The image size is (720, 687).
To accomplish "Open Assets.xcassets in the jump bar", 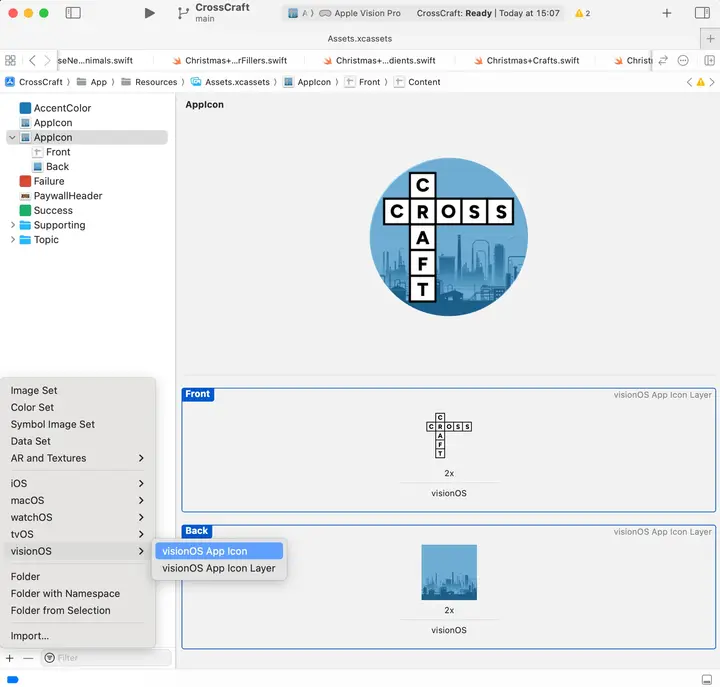I will [x=231, y=82].
